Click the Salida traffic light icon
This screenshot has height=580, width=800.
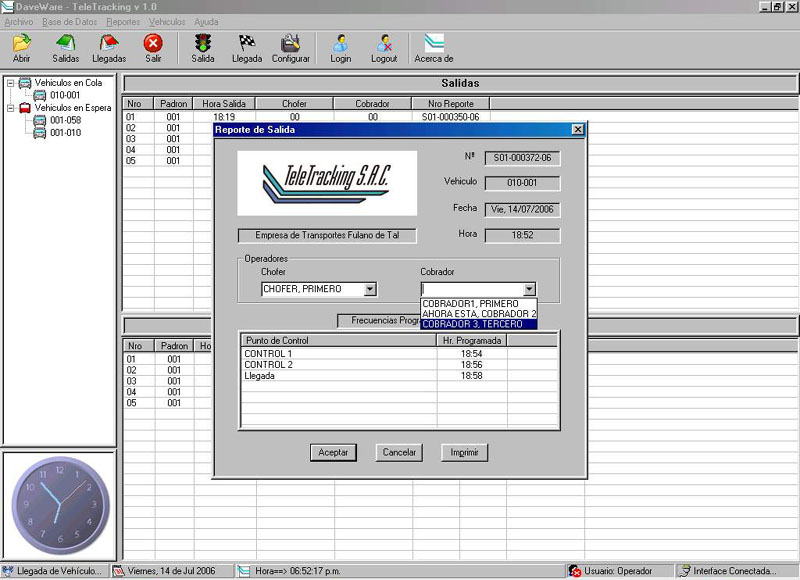203,43
